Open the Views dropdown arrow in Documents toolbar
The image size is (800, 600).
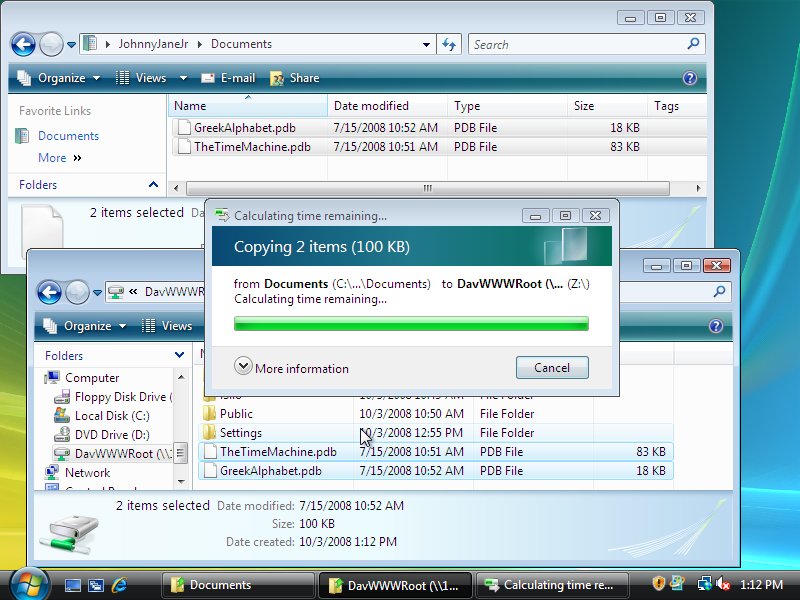pyautogui.click(x=183, y=78)
